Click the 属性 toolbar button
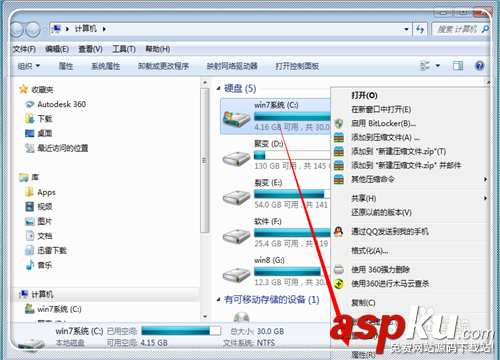The image size is (500, 360). tap(66, 66)
